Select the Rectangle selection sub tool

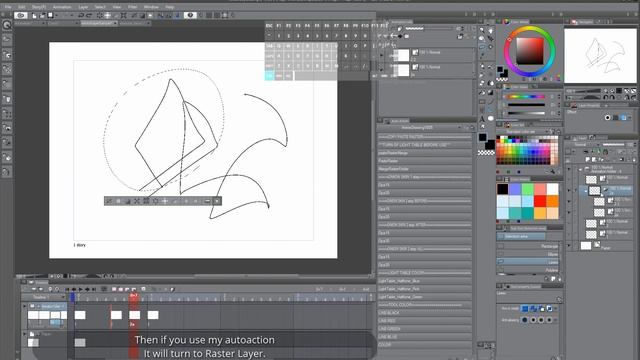pyautogui.click(x=528, y=246)
